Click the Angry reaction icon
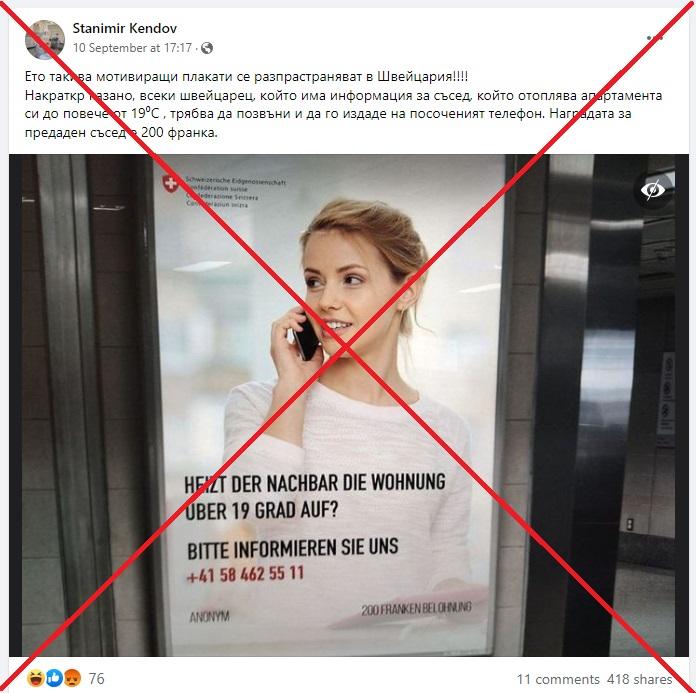This screenshot has height=693, width=696. [73, 678]
